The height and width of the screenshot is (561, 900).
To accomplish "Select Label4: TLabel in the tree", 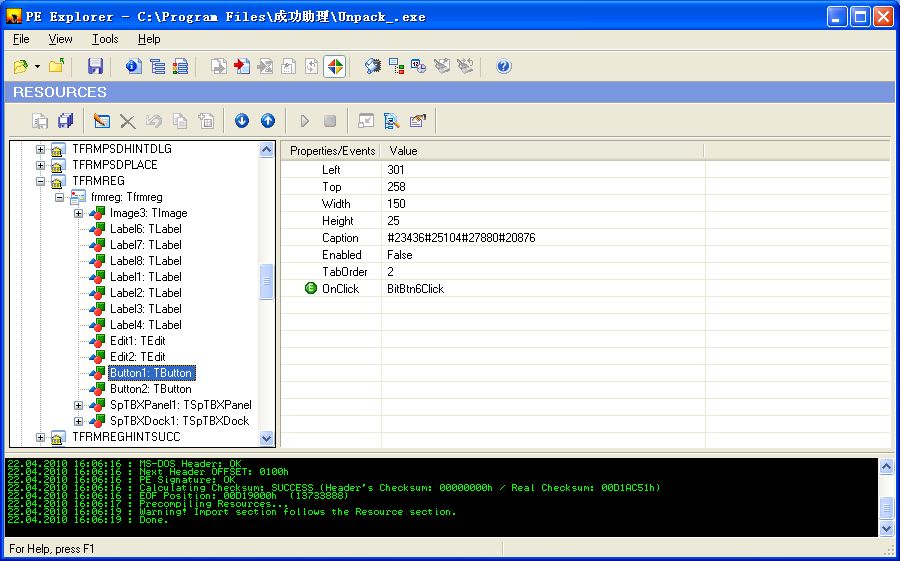I will click(x=146, y=325).
